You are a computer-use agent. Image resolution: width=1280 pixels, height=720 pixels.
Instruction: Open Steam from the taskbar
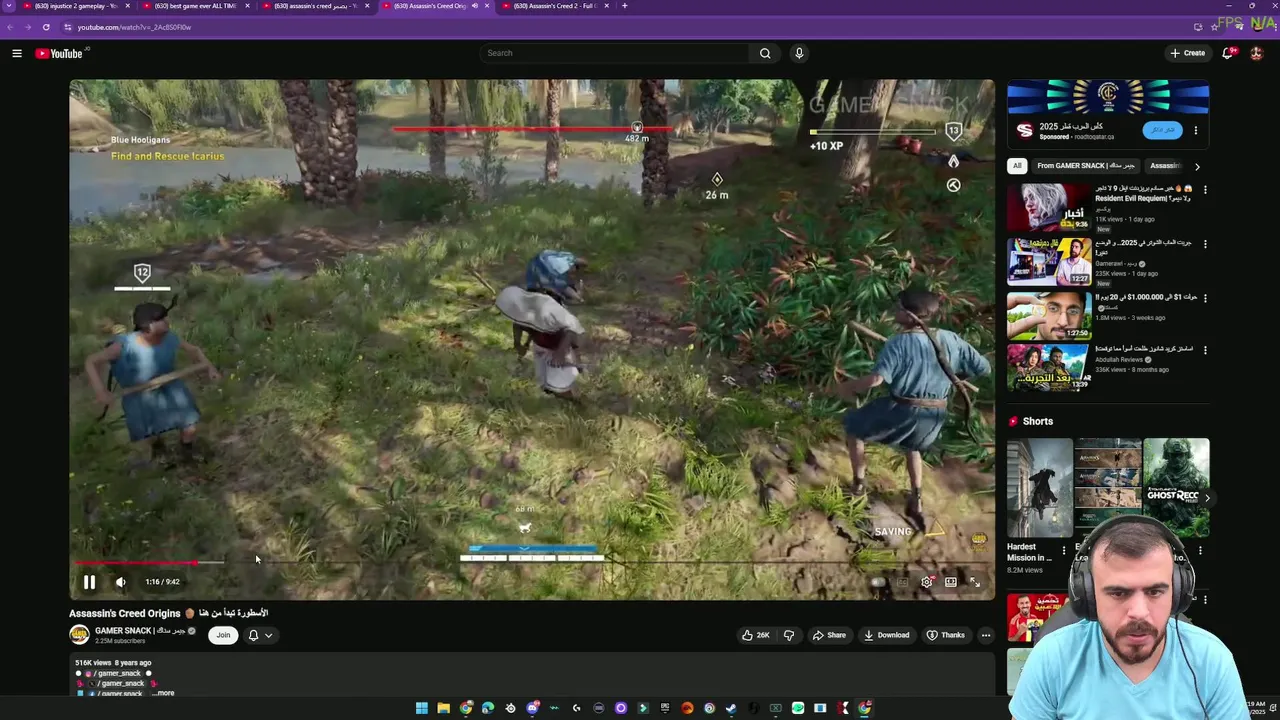[731, 708]
